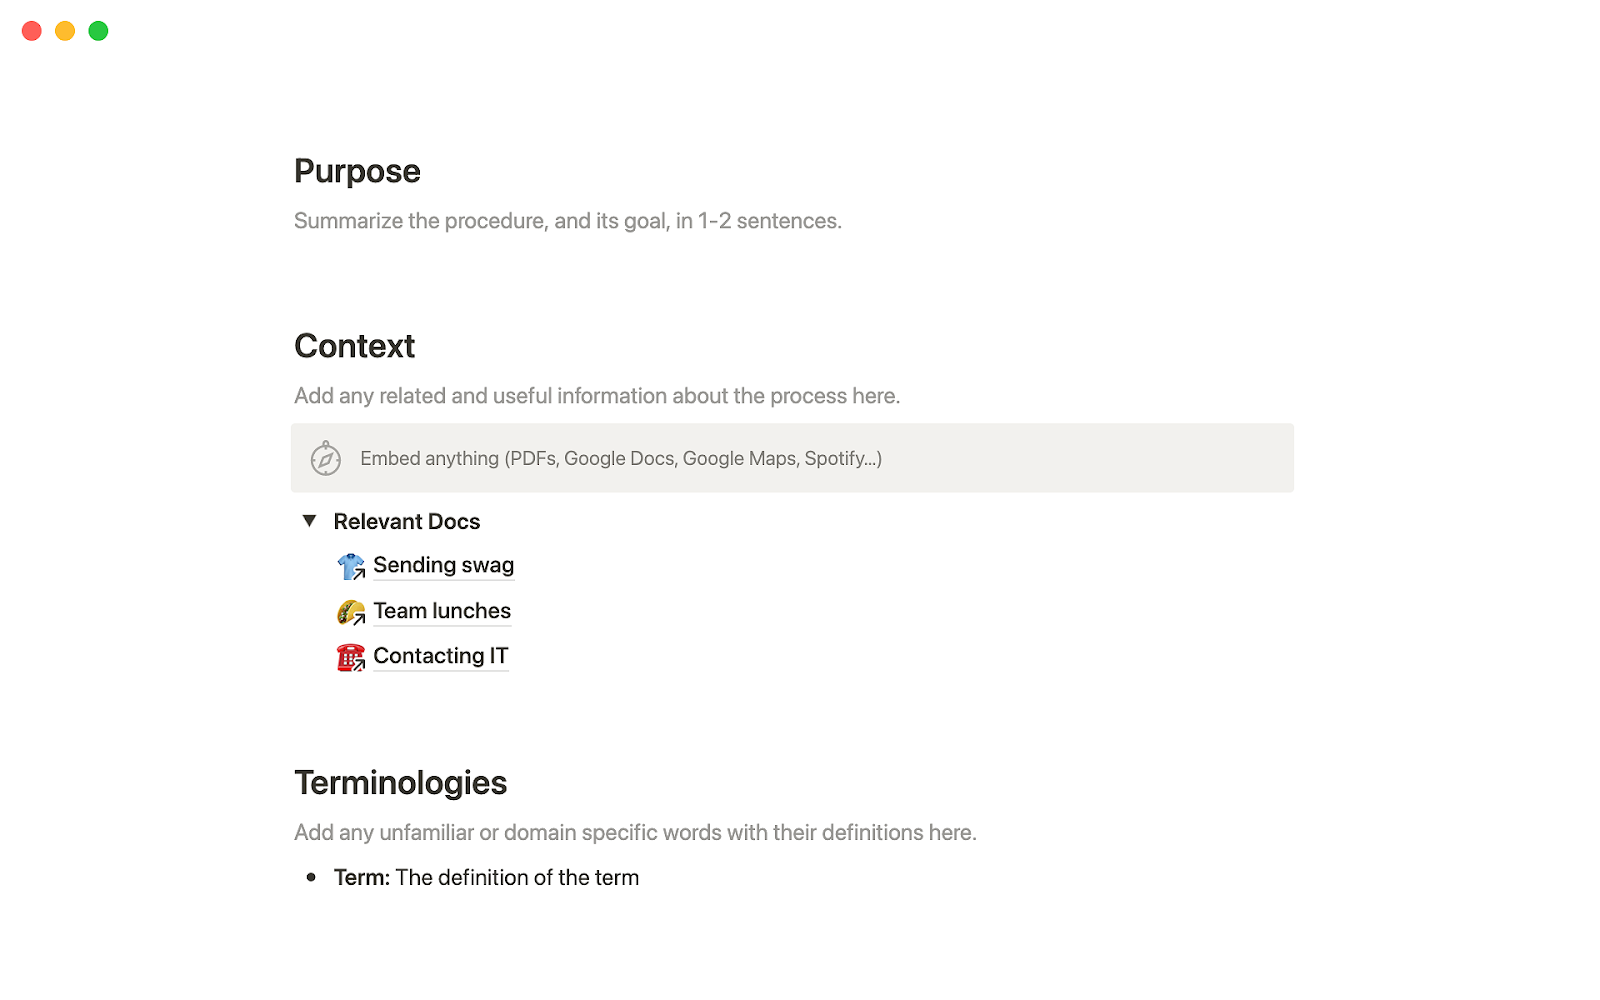Click into the Purpose heading

click(357, 171)
